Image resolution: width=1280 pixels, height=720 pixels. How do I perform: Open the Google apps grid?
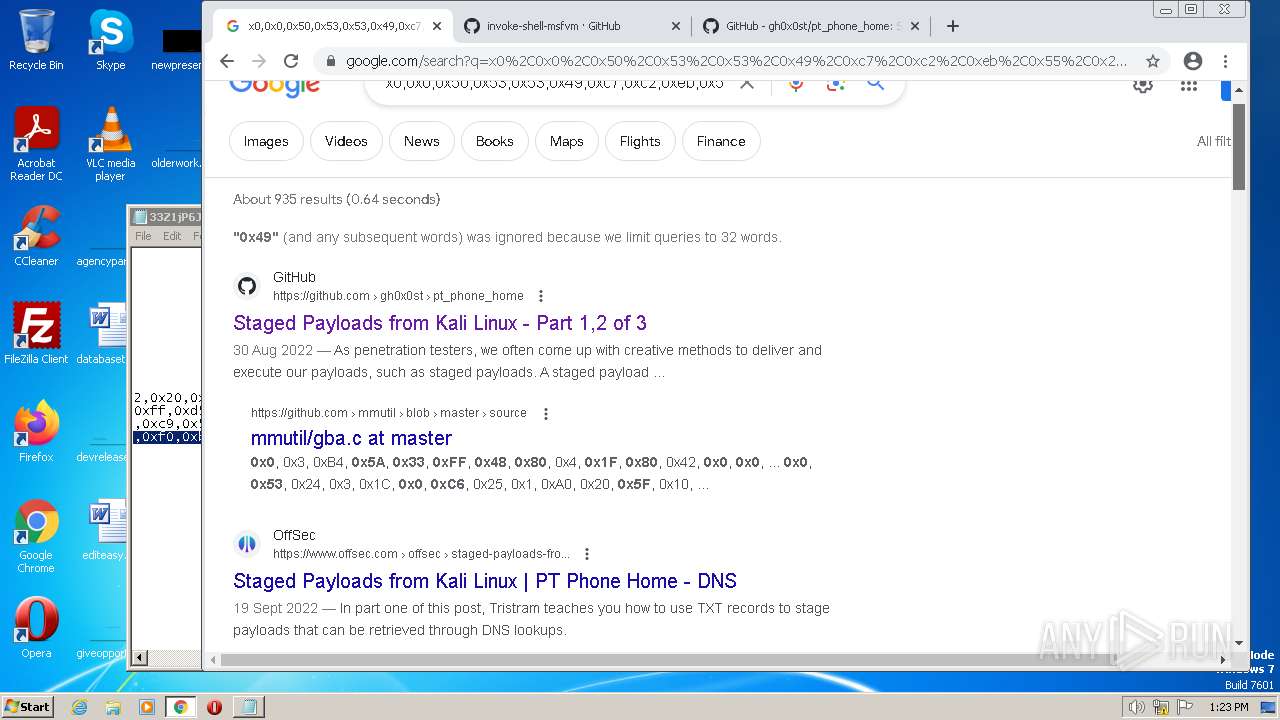(x=1189, y=85)
